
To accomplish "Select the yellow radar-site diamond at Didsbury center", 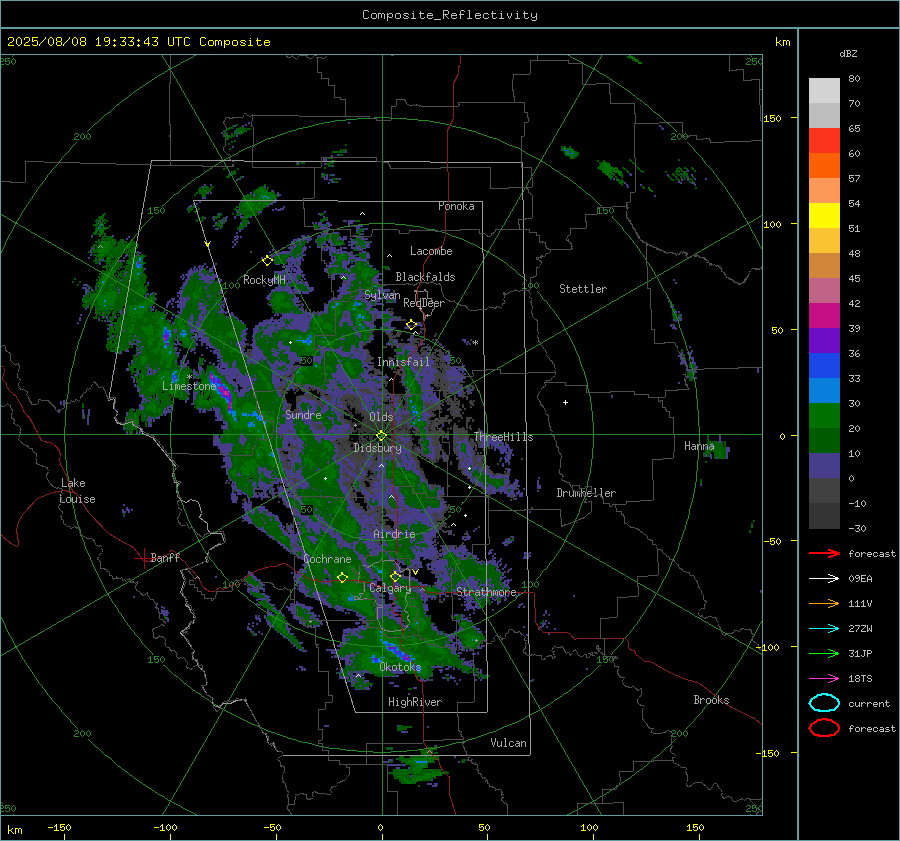I will 381,436.
